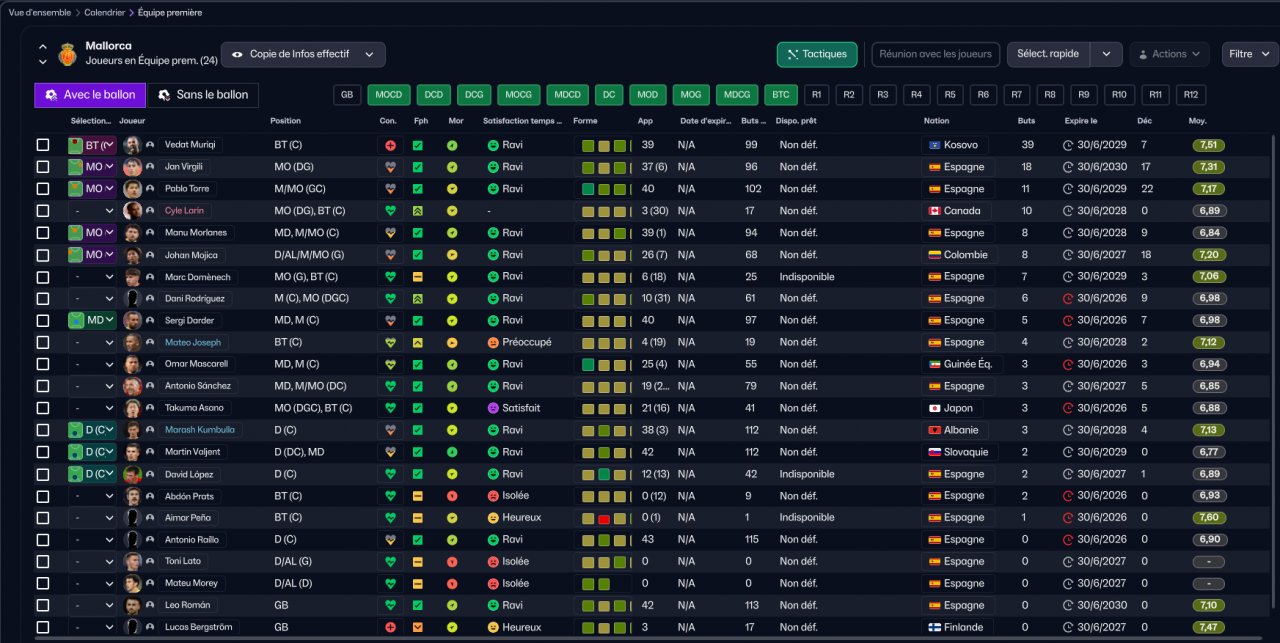This screenshot has width=1280, height=643.
Task: Click the Sélect. rapide button
Action: coord(1049,54)
